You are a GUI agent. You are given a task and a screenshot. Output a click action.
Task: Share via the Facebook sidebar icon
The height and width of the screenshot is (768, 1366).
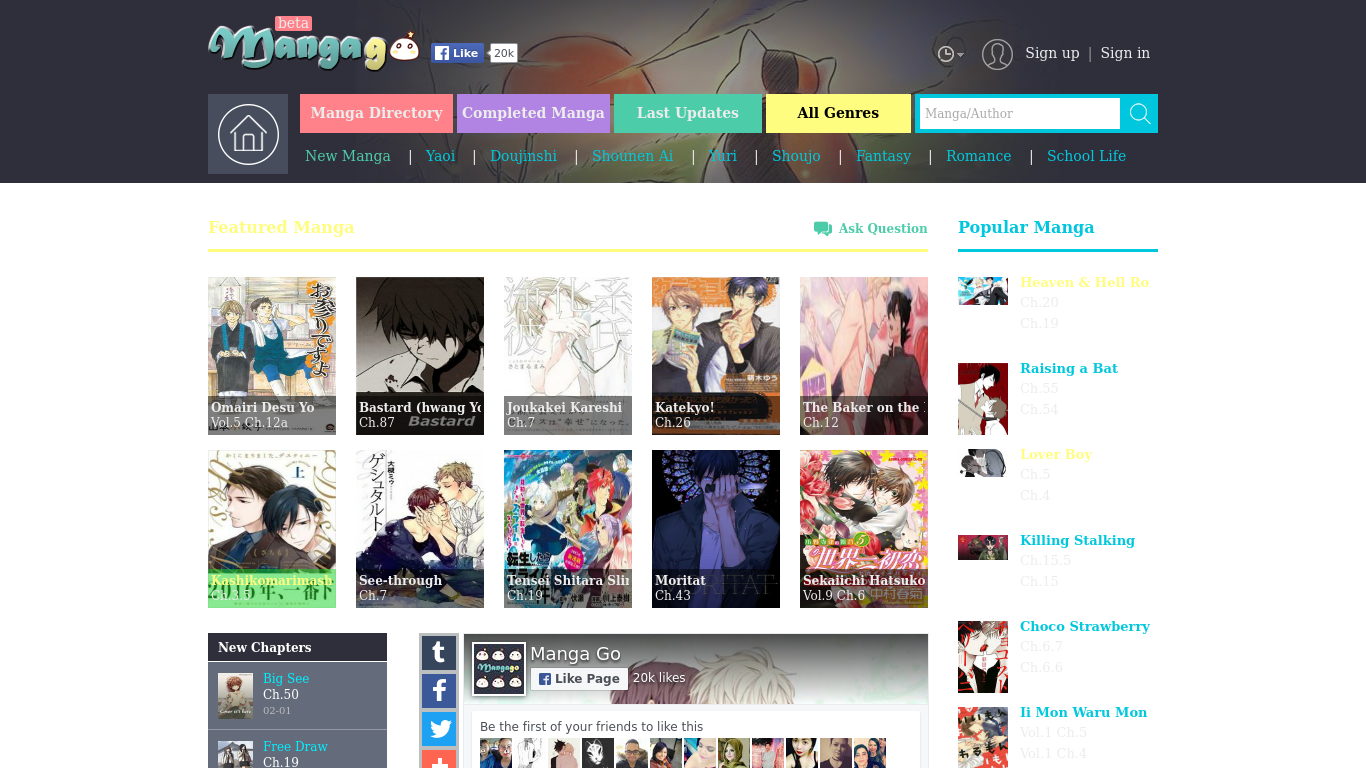tap(439, 691)
